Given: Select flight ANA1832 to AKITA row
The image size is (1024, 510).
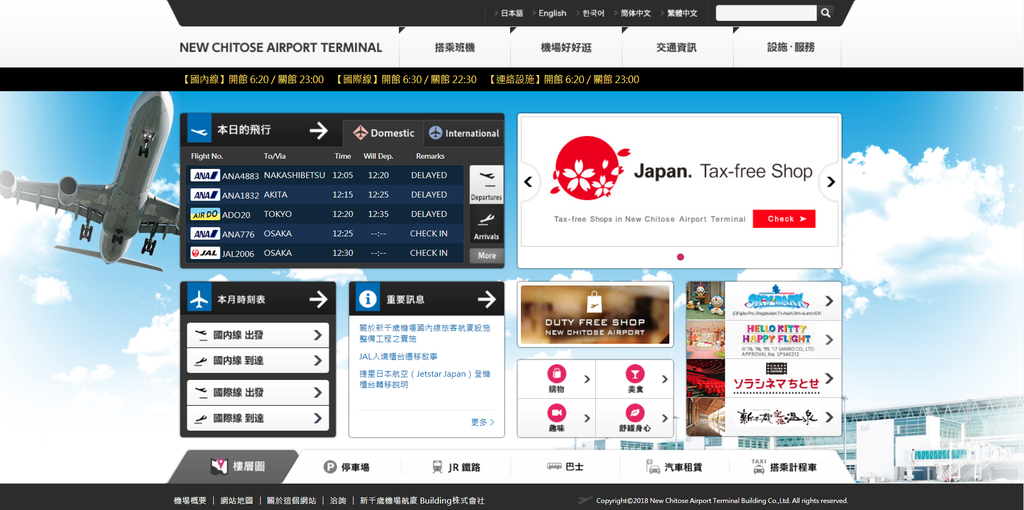Looking at the screenshot, I should [x=325, y=195].
